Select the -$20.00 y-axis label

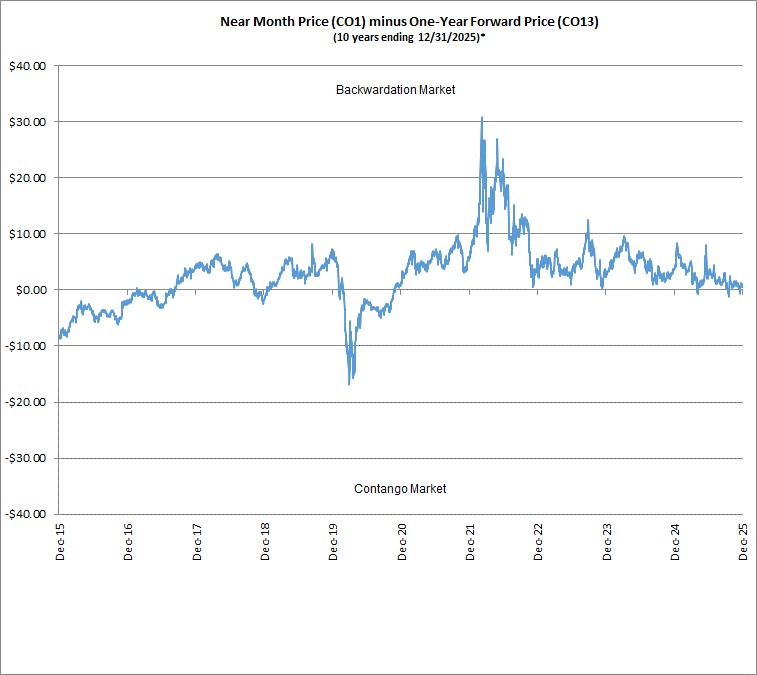[x=26, y=402]
